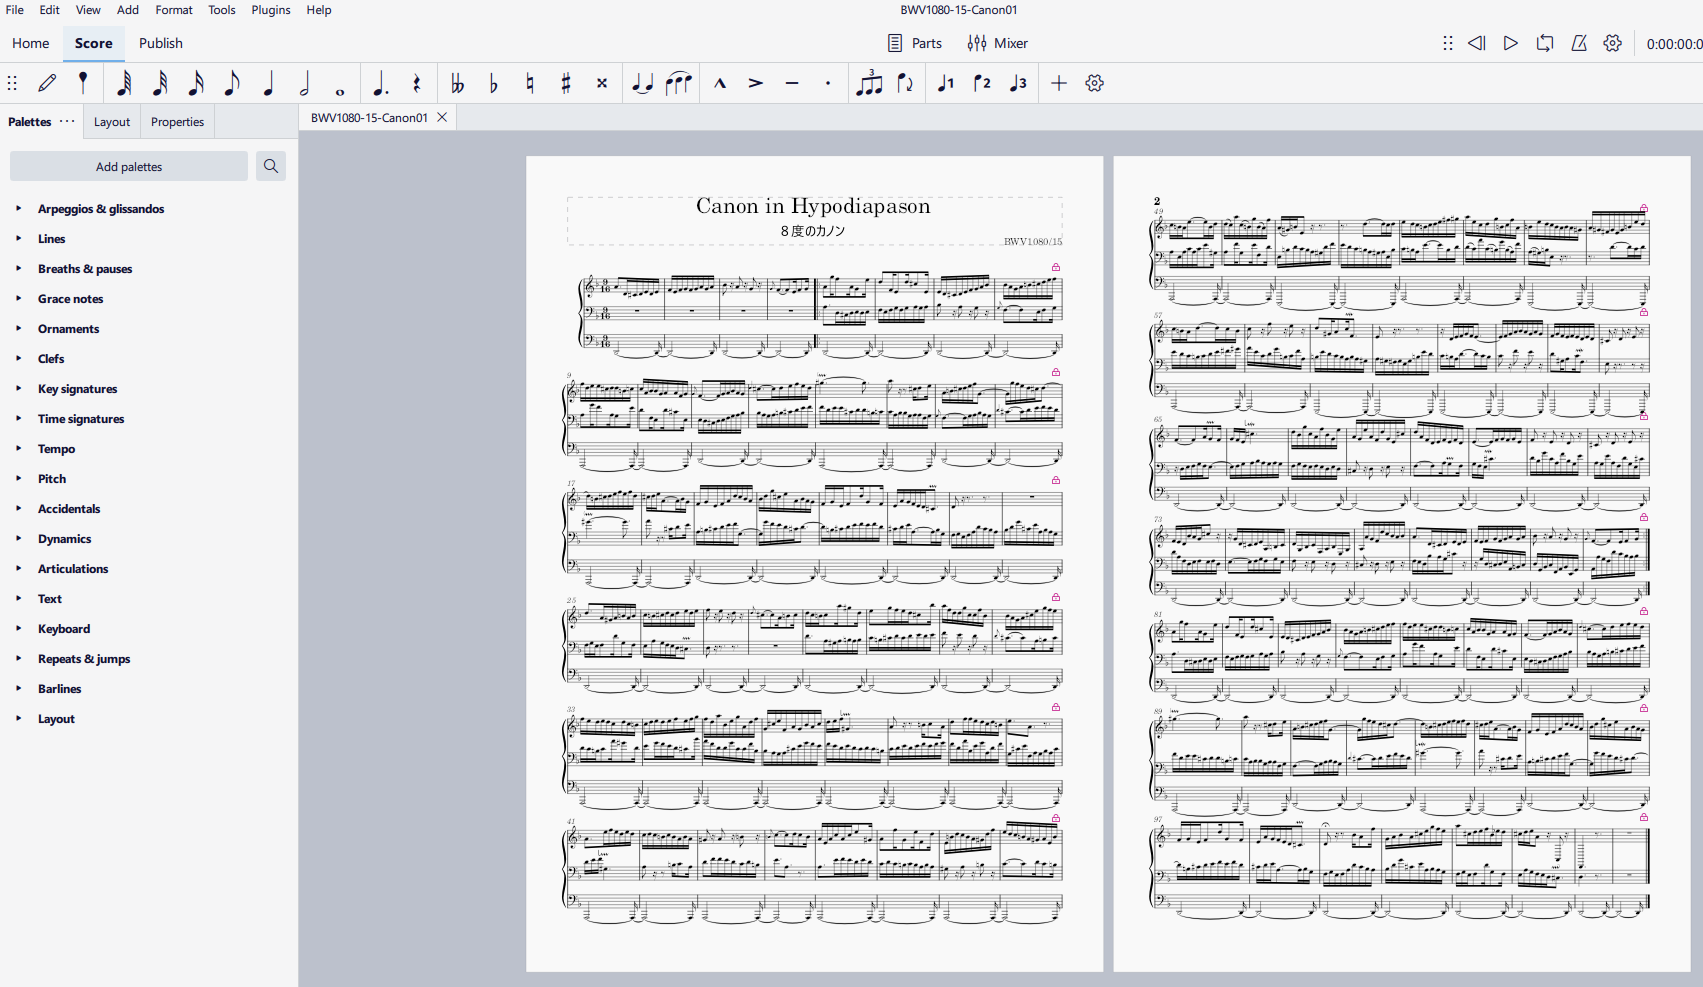Toggle the augmentation dot
Image resolution: width=1703 pixels, height=987 pixels.
click(x=380, y=83)
